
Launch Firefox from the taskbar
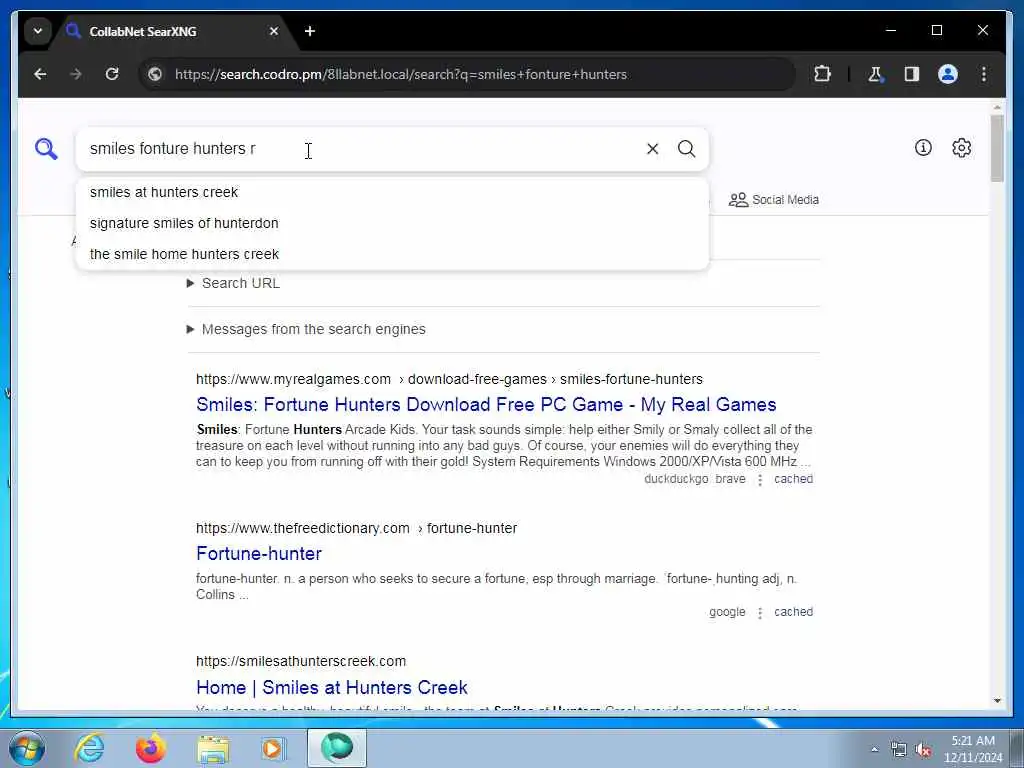tap(150, 748)
